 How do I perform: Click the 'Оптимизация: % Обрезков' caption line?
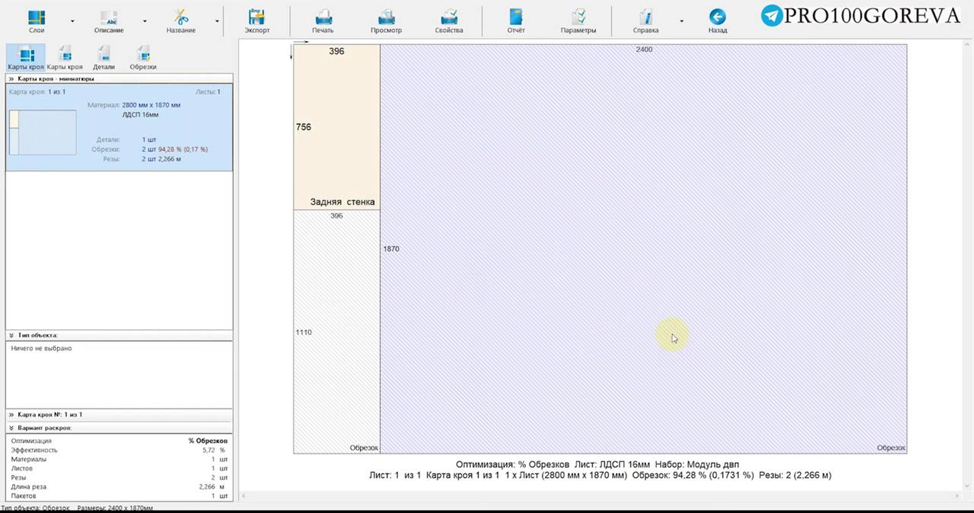597,465
